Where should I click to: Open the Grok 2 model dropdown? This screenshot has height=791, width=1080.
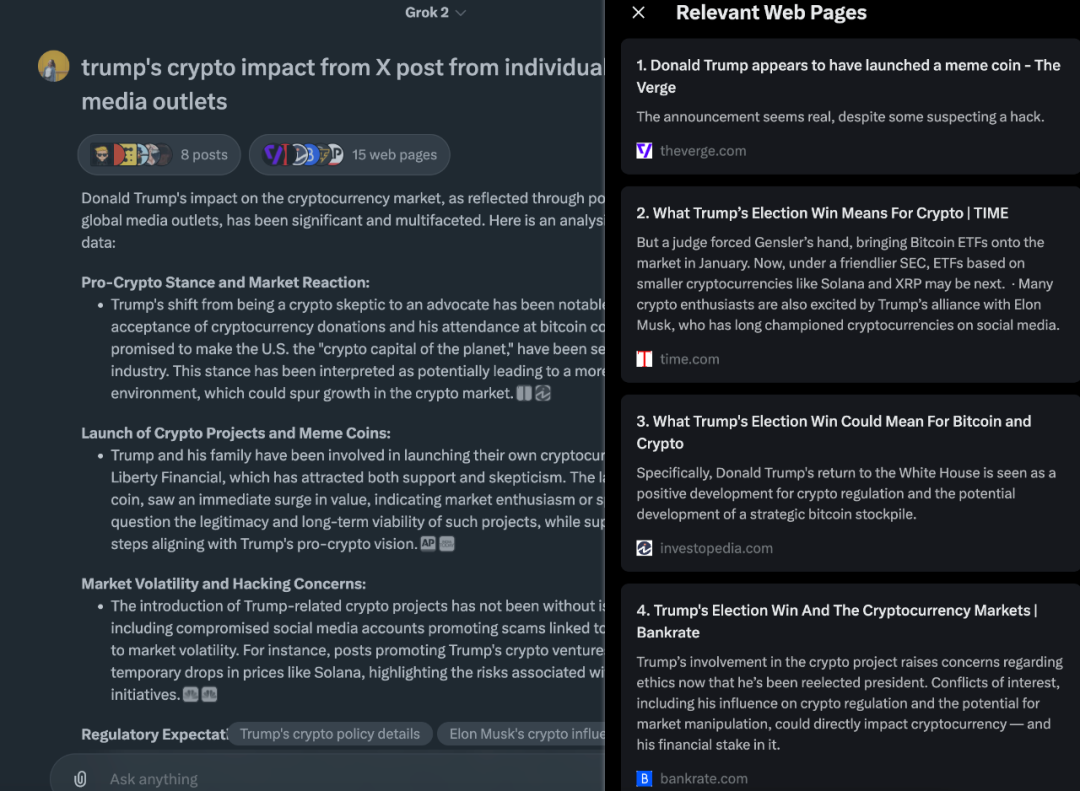pyautogui.click(x=435, y=12)
